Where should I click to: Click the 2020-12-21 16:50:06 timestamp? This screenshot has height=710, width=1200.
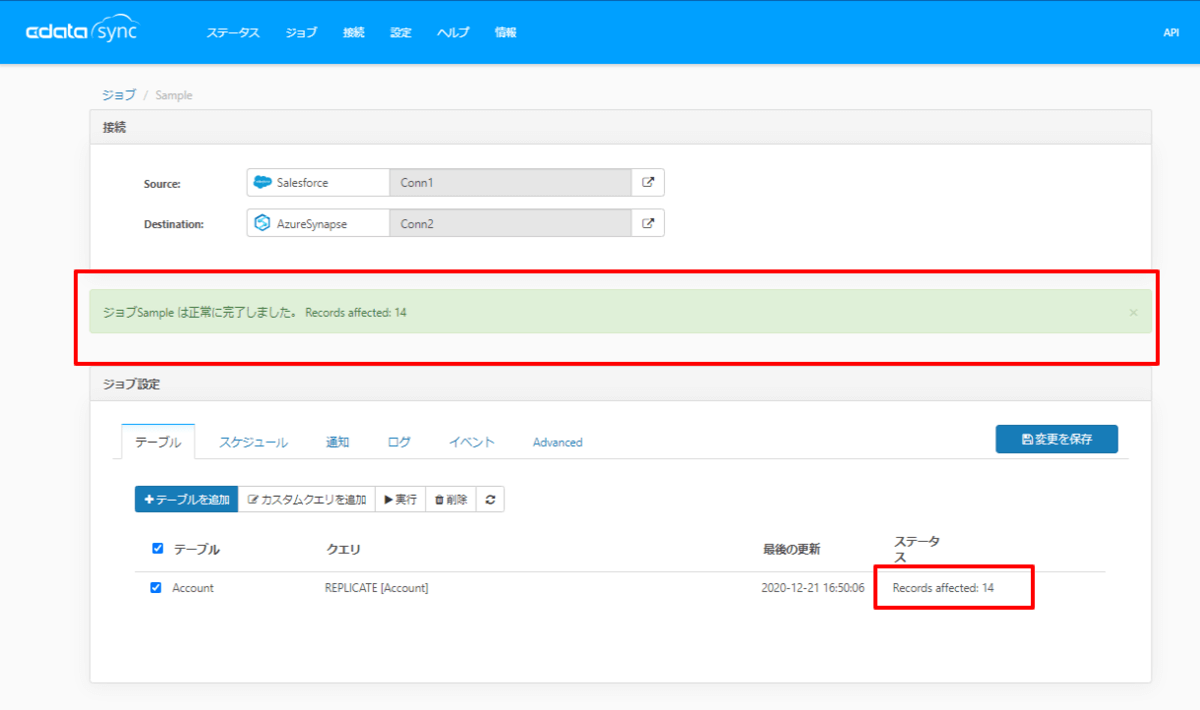pos(813,588)
